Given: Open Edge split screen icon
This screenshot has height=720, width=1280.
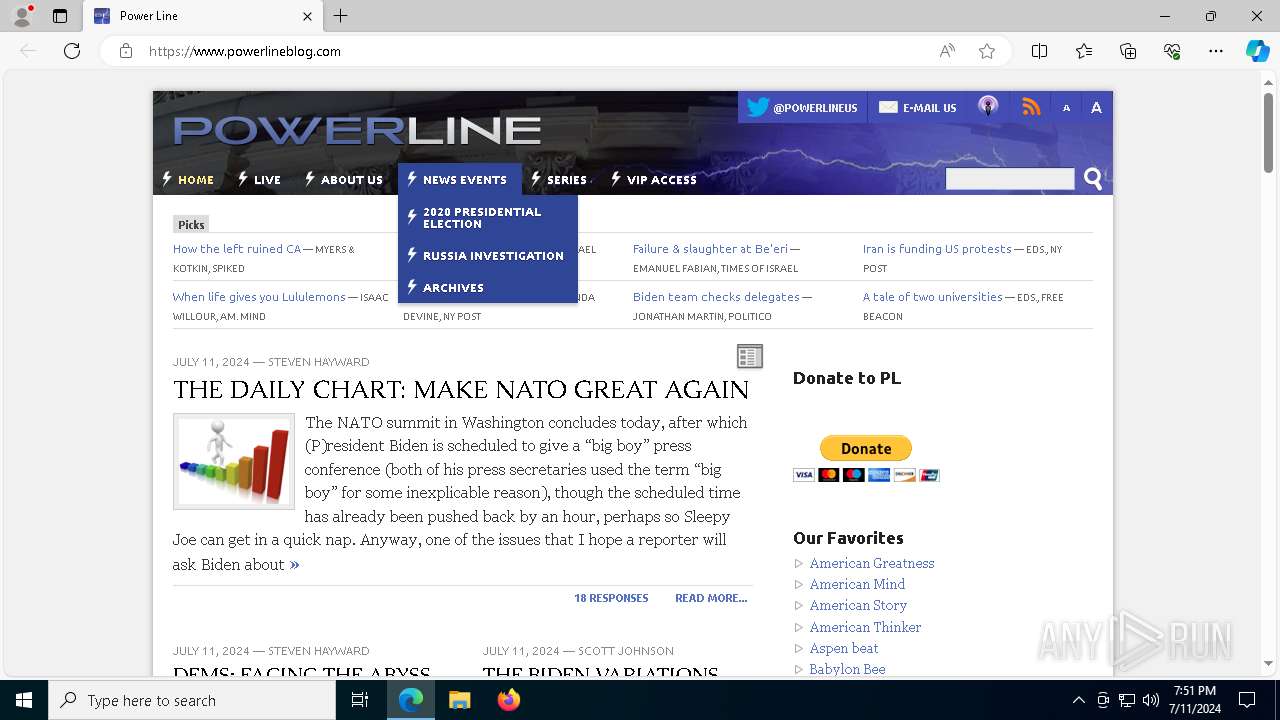Looking at the screenshot, I should [1039, 51].
